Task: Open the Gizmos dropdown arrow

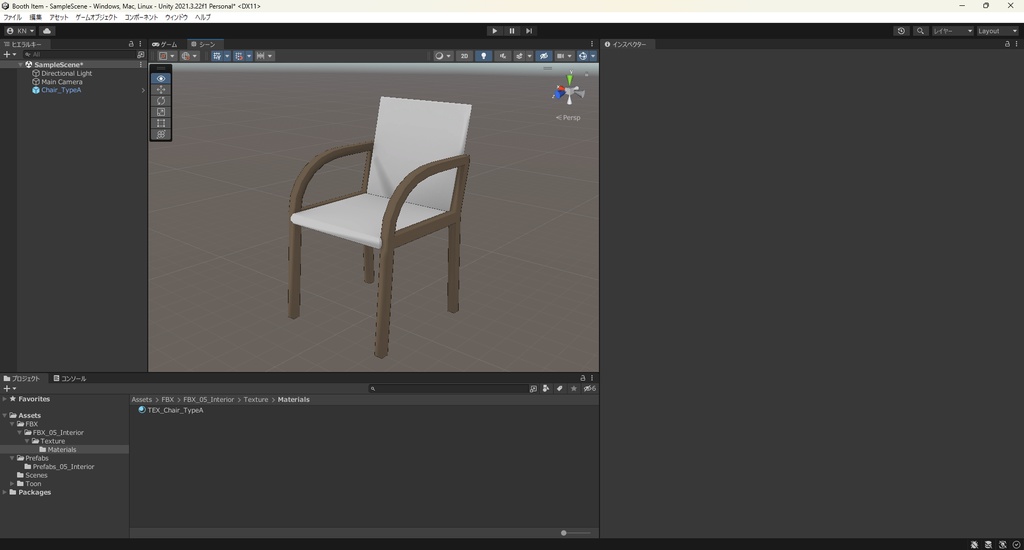Action: 593,56
